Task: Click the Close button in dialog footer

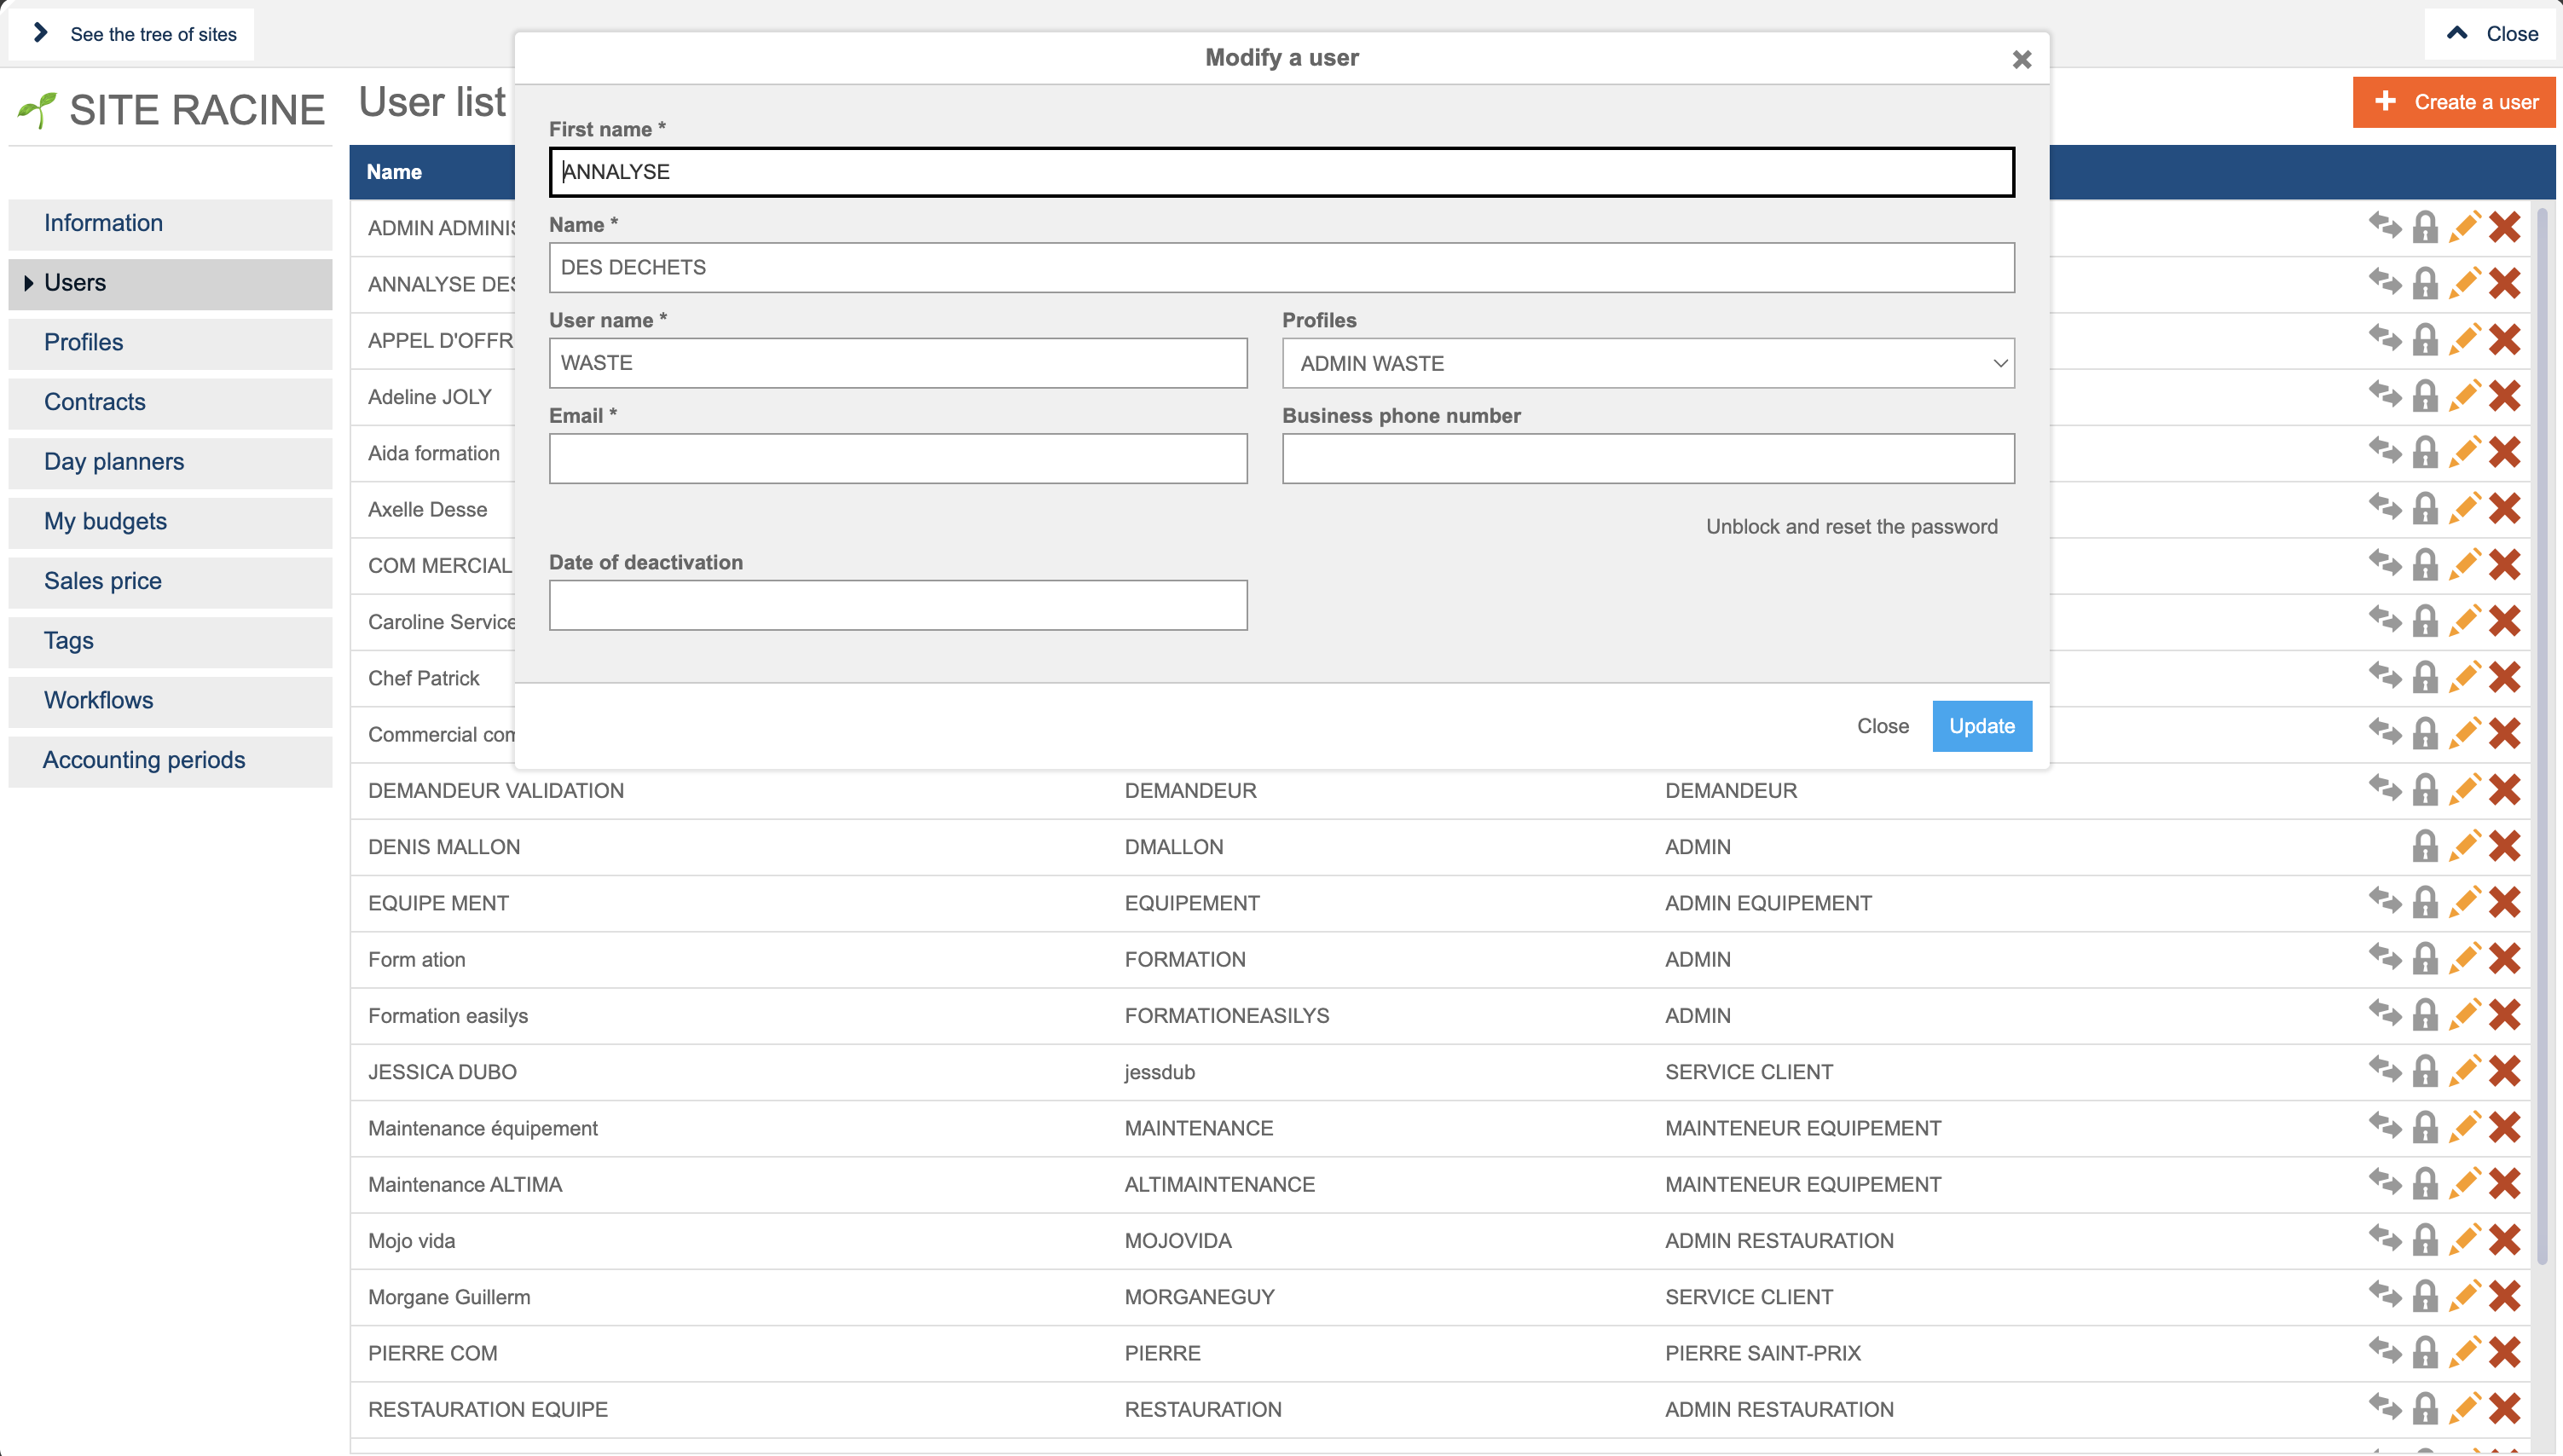Action: pyautogui.click(x=1882, y=726)
